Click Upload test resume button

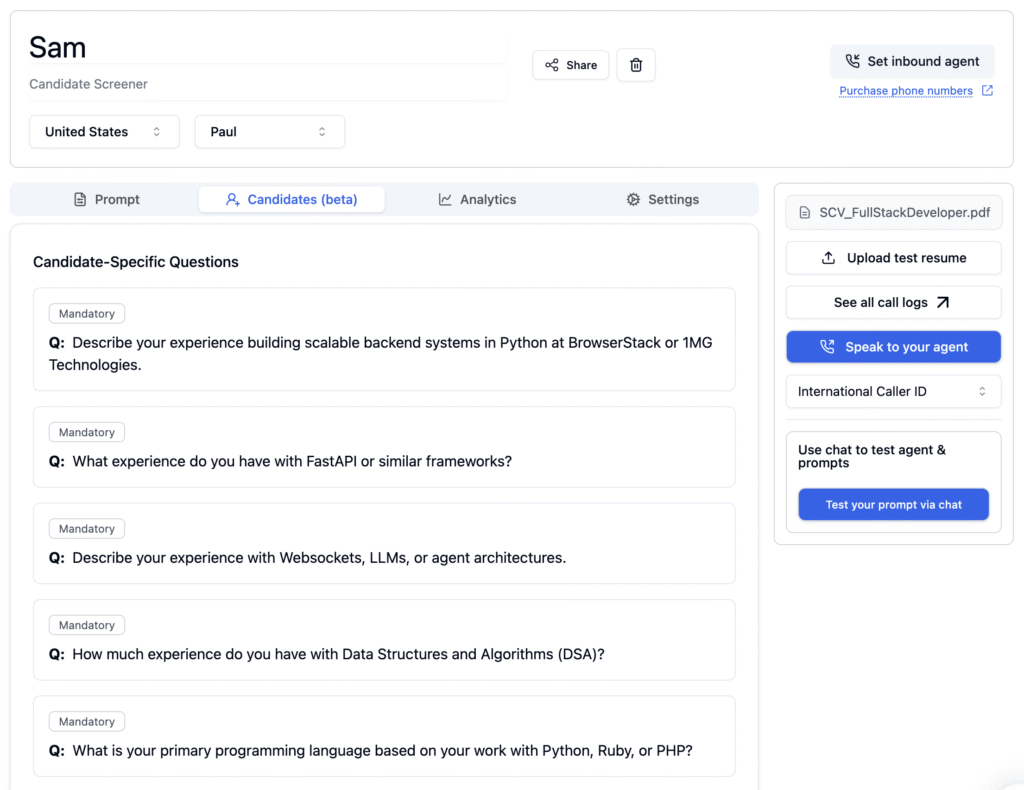893,258
